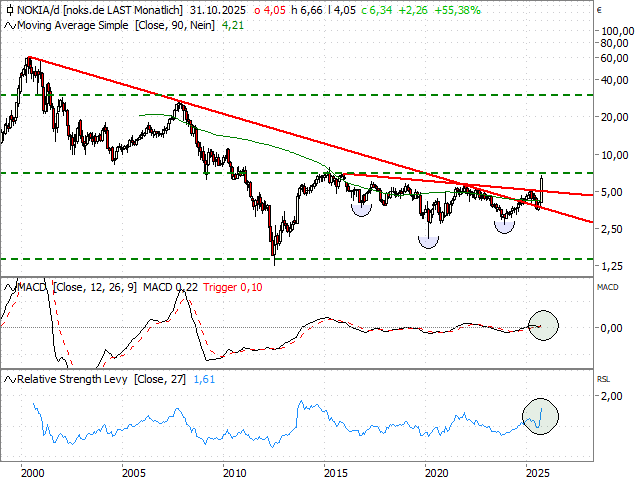Click the 40,00 price axis label
The width and height of the screenshot is (640, 480).
(615, 80)
